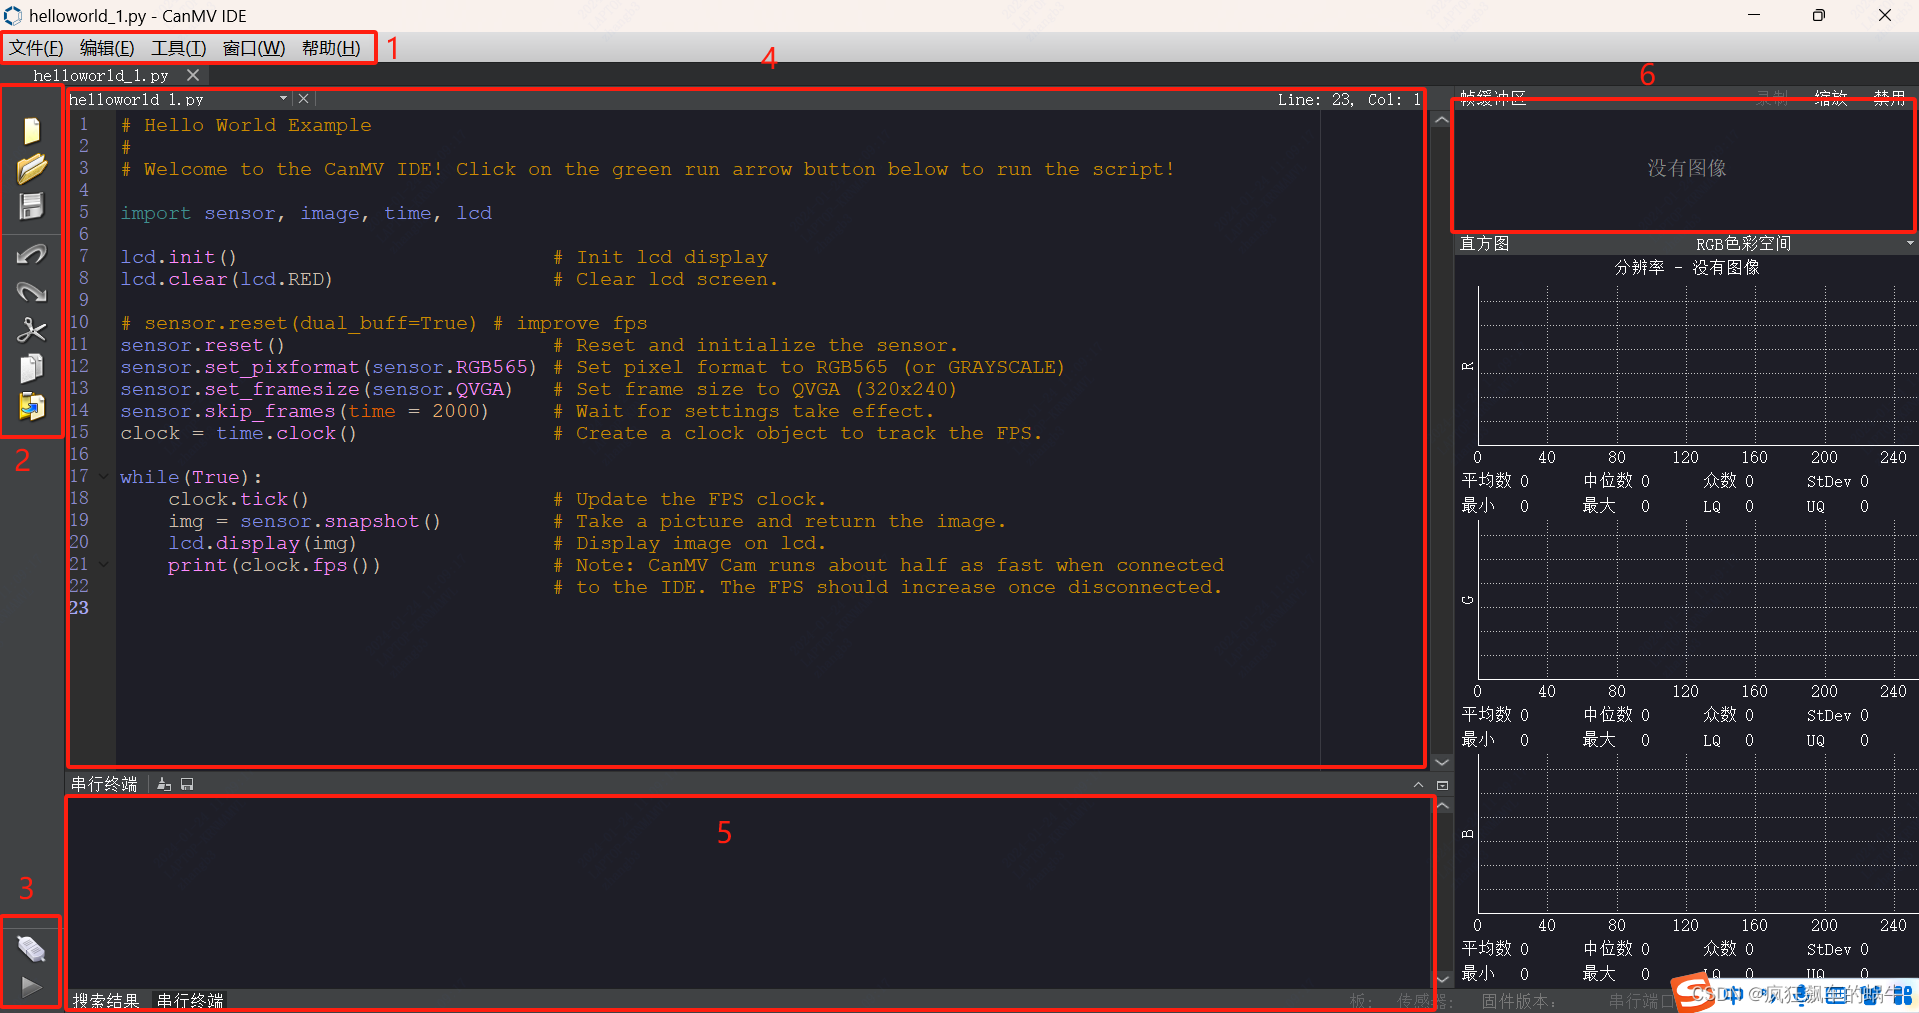This screenshot has width=1919, height=1013.
Task: Click the Save file floppy icon
Action: click(31, 206)
